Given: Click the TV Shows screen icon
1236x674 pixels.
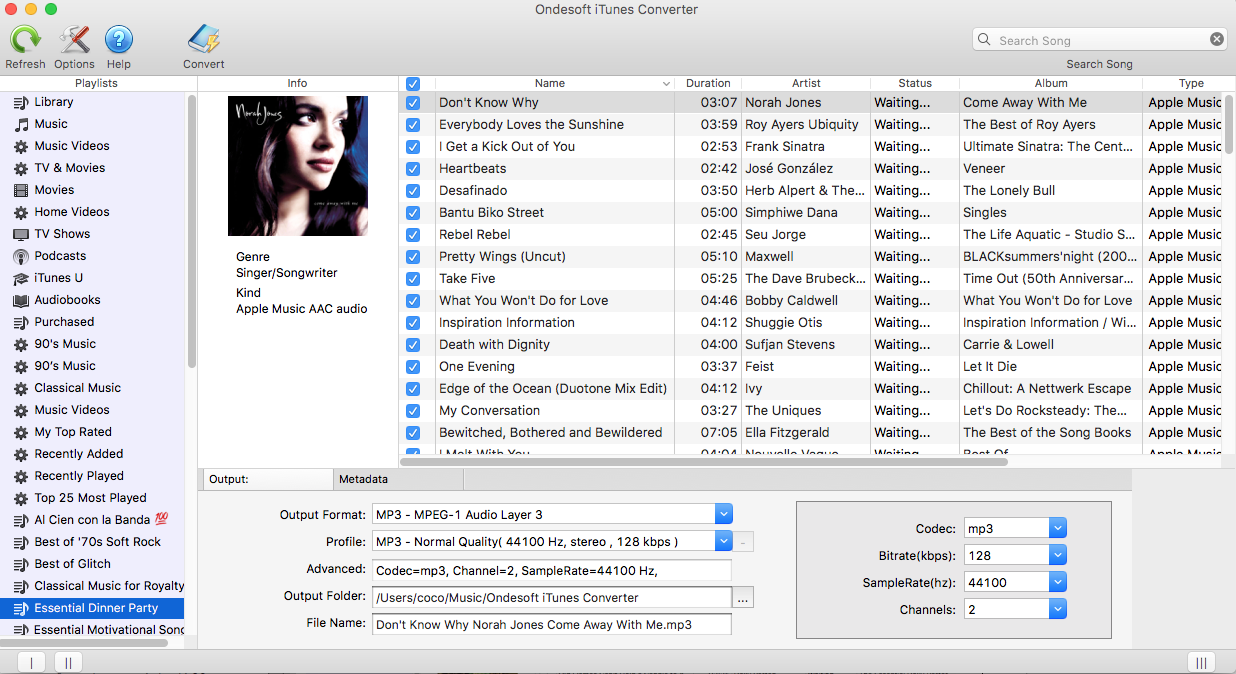Looking at the screenshot, I should click(21, 234).
